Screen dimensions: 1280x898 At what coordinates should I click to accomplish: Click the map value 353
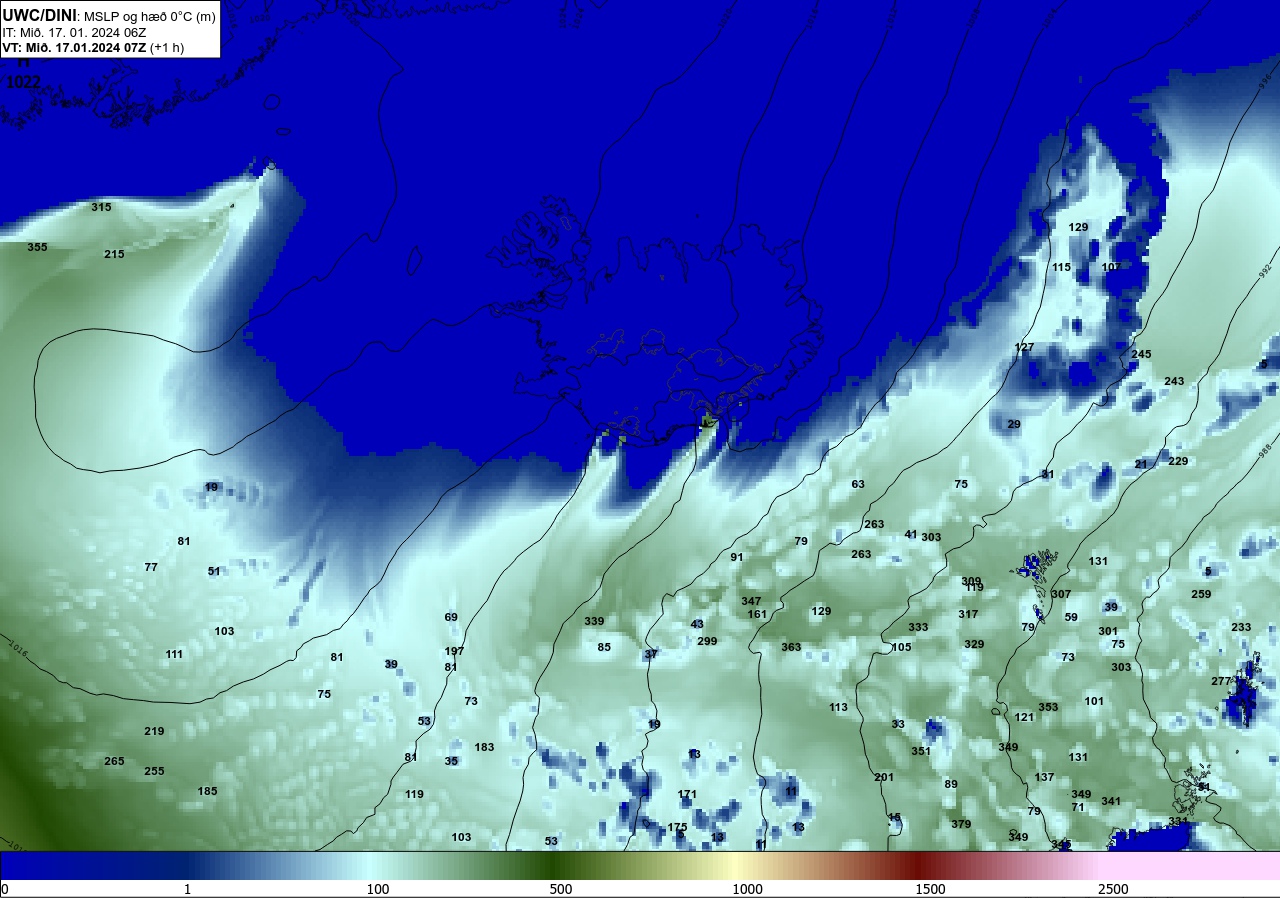1048,707
